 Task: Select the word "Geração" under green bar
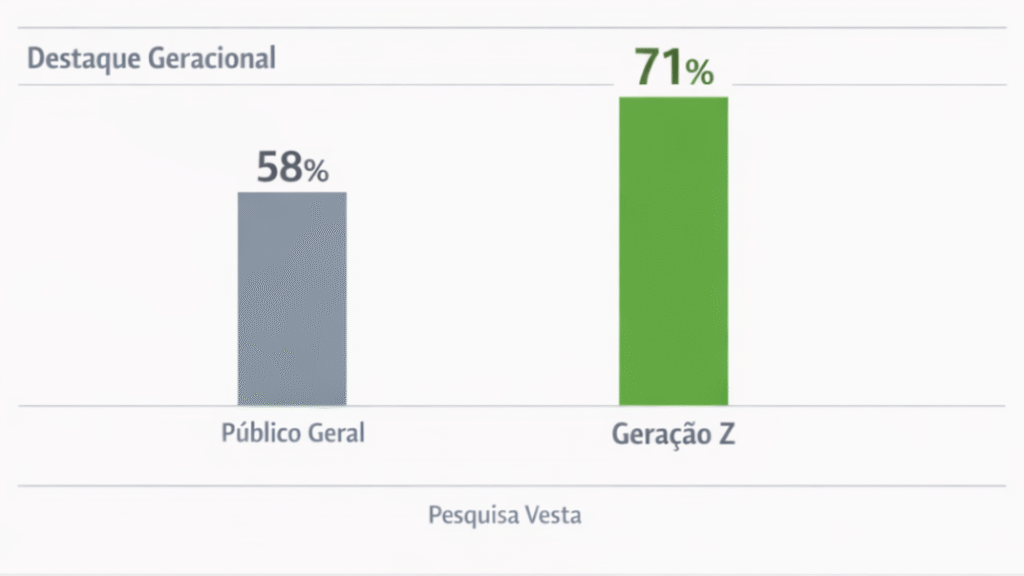point(655,435)
